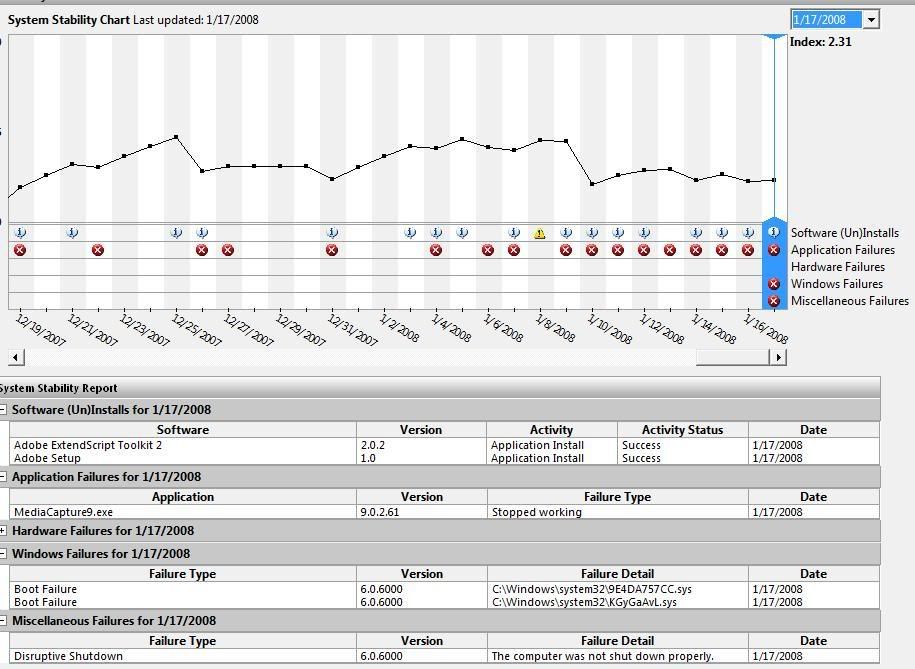Collapse the Software (Un)Installs section
This screenshot has height=669, width=915.
point(3,410)
